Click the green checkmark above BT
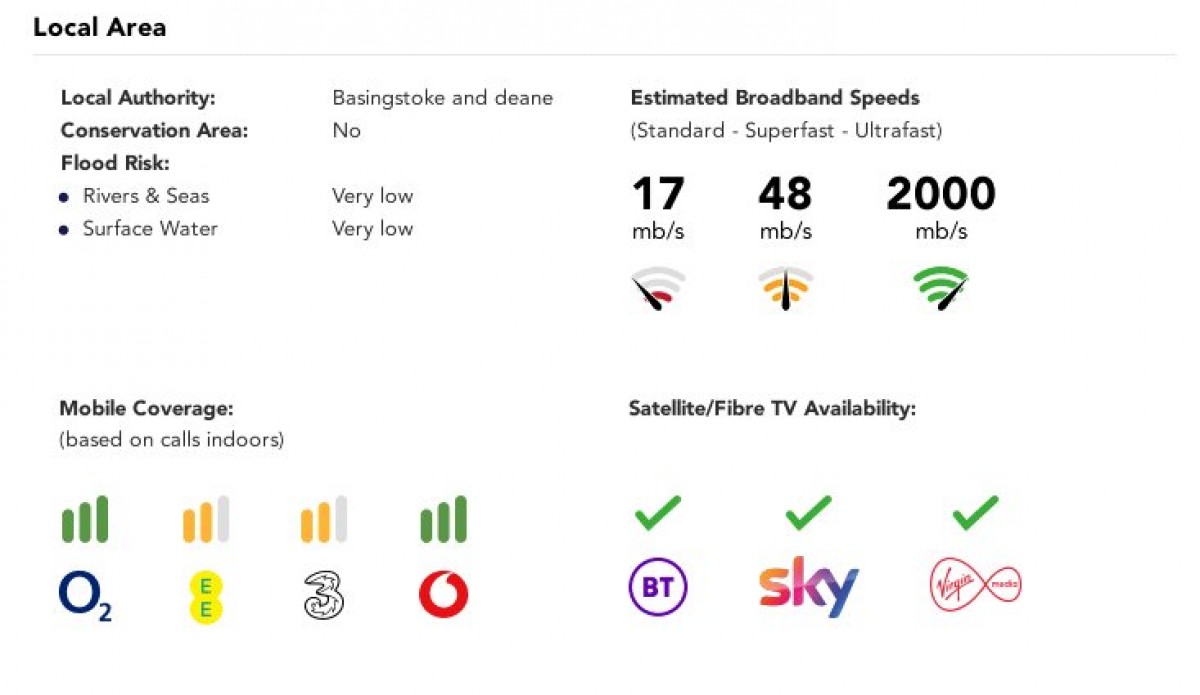This screenshot has height=695, width=1200. point(658,512)
